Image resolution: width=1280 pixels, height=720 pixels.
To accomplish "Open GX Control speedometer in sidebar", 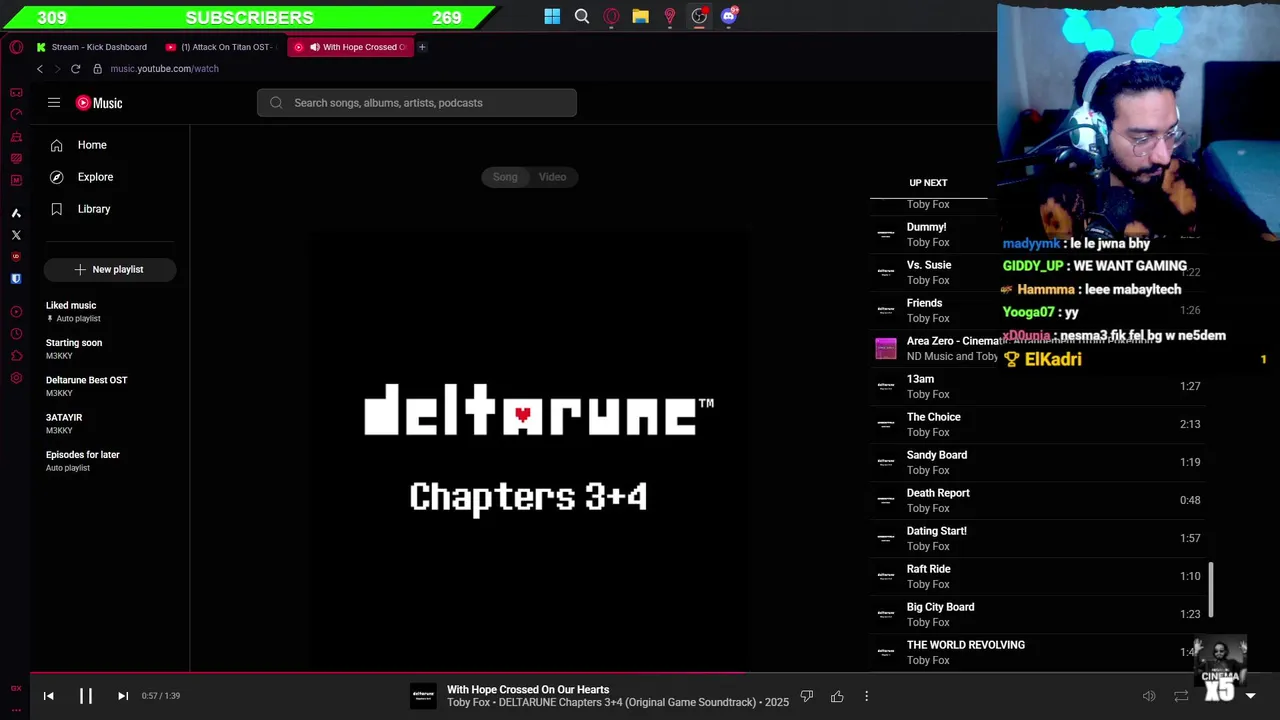I will (16, 114).
